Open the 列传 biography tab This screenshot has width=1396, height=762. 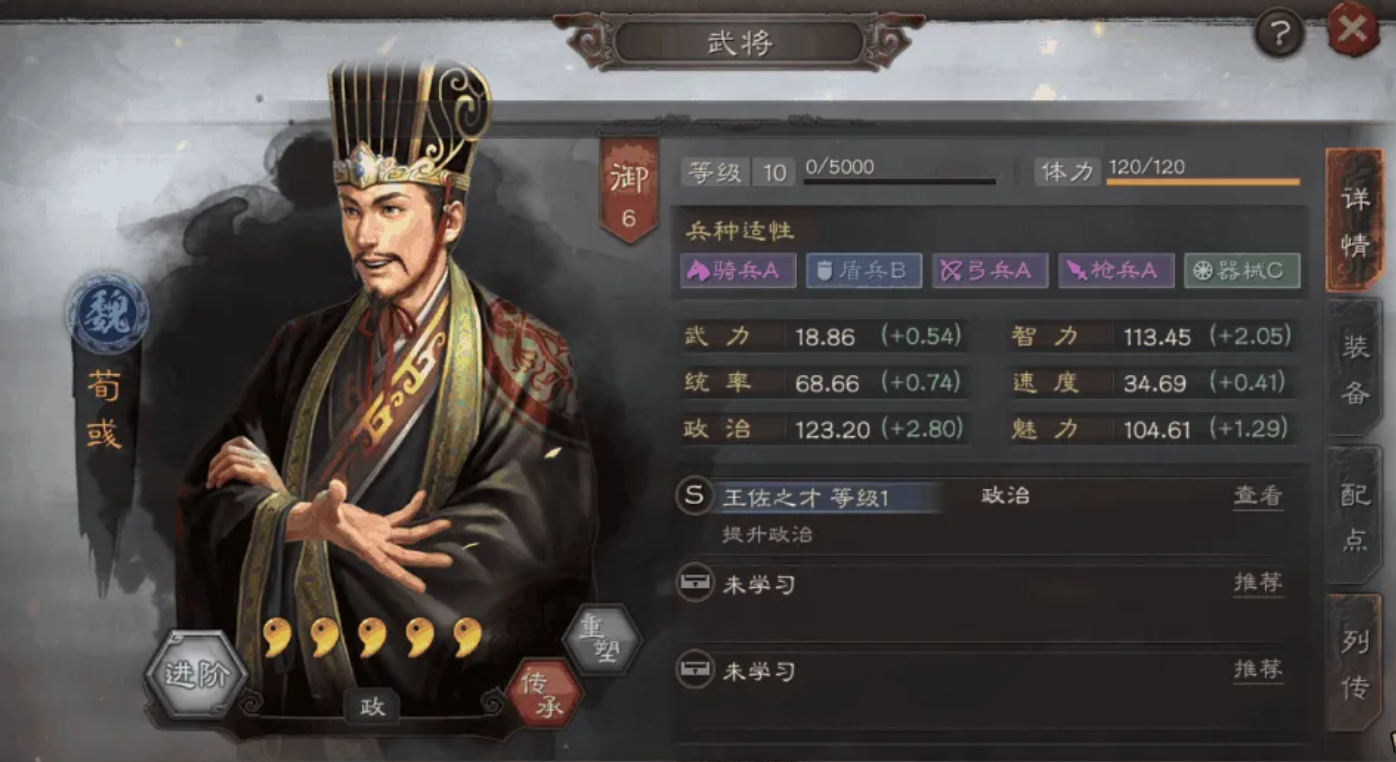coord(1354,662)
